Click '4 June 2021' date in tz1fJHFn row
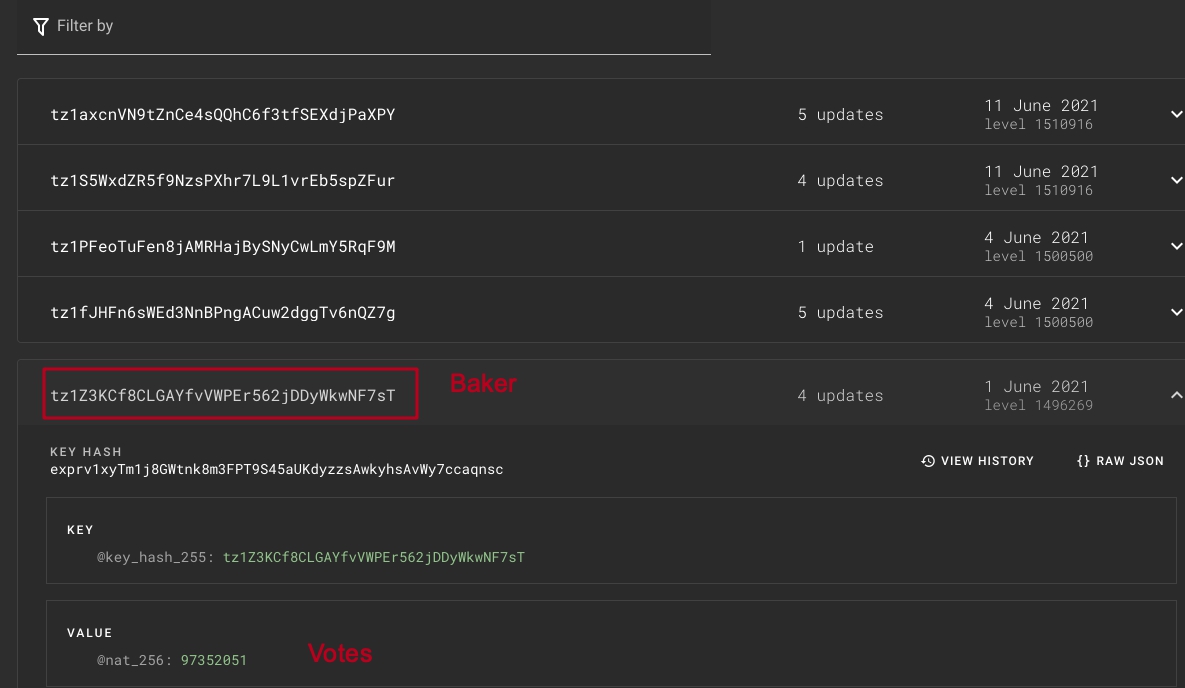1185x688 pixels. pos(1037,303)
